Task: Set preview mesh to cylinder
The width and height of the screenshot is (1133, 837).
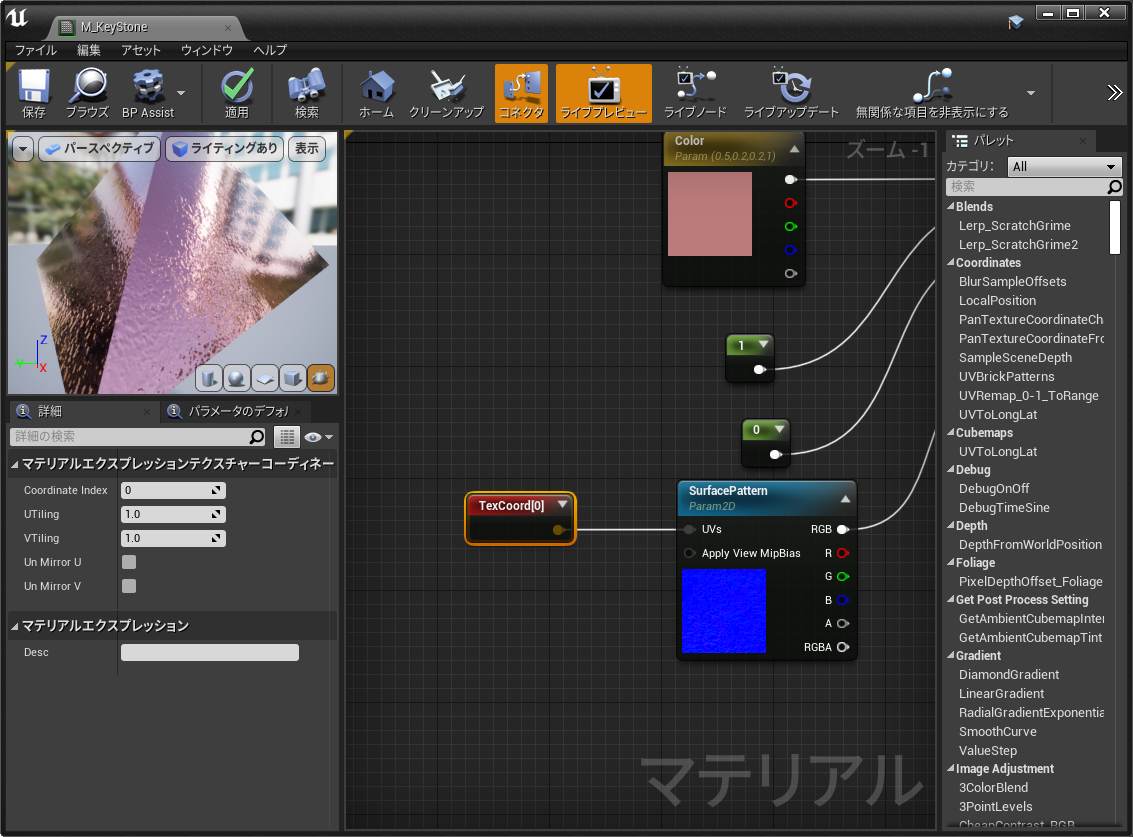Action: coord(209,378)
